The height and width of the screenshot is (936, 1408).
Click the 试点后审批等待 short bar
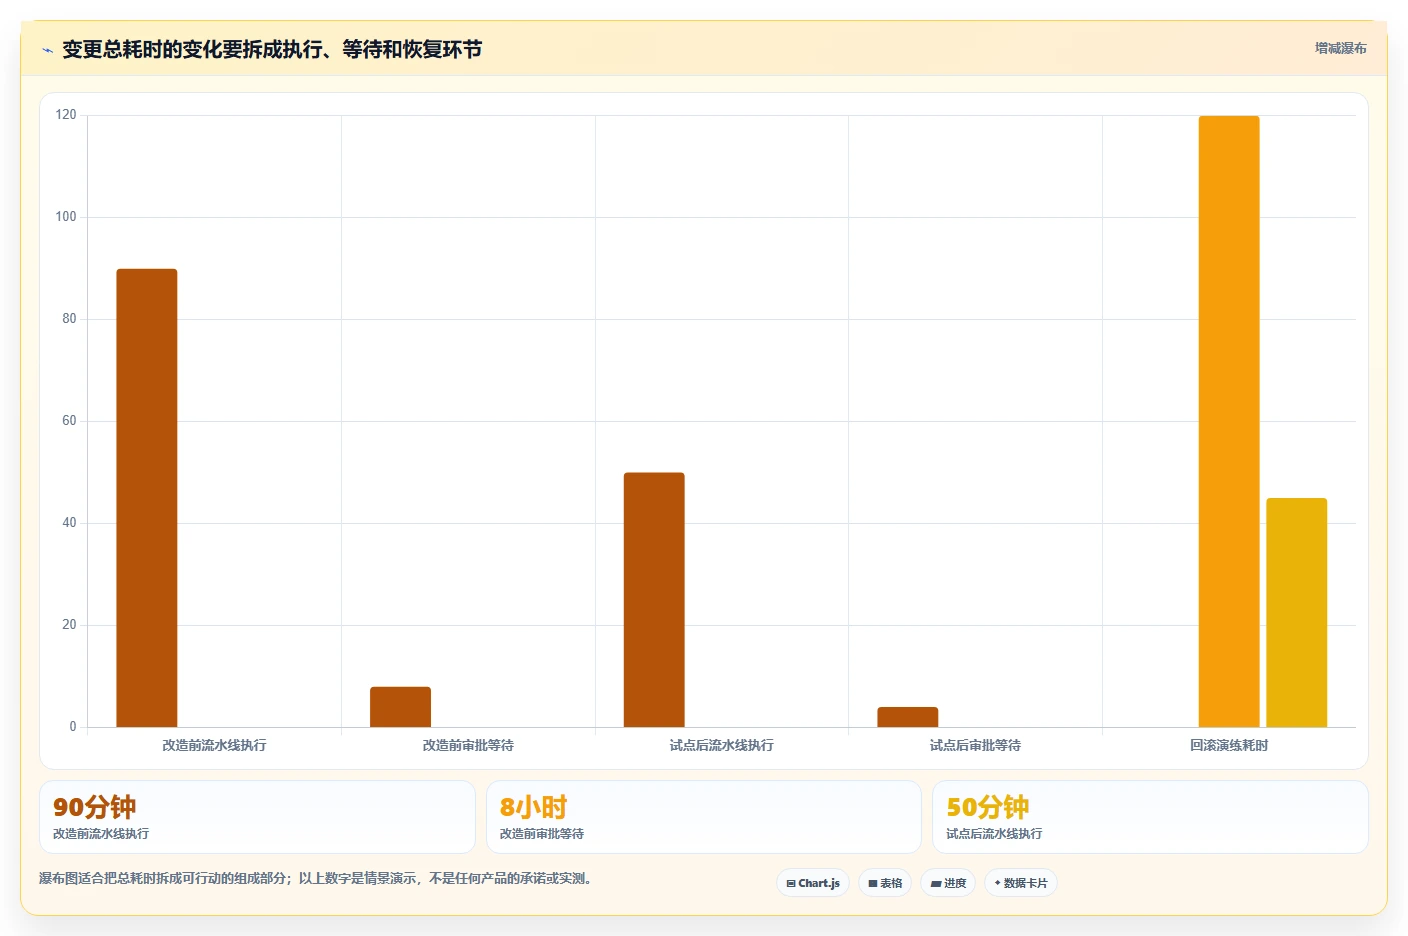[x=908, y=717]
